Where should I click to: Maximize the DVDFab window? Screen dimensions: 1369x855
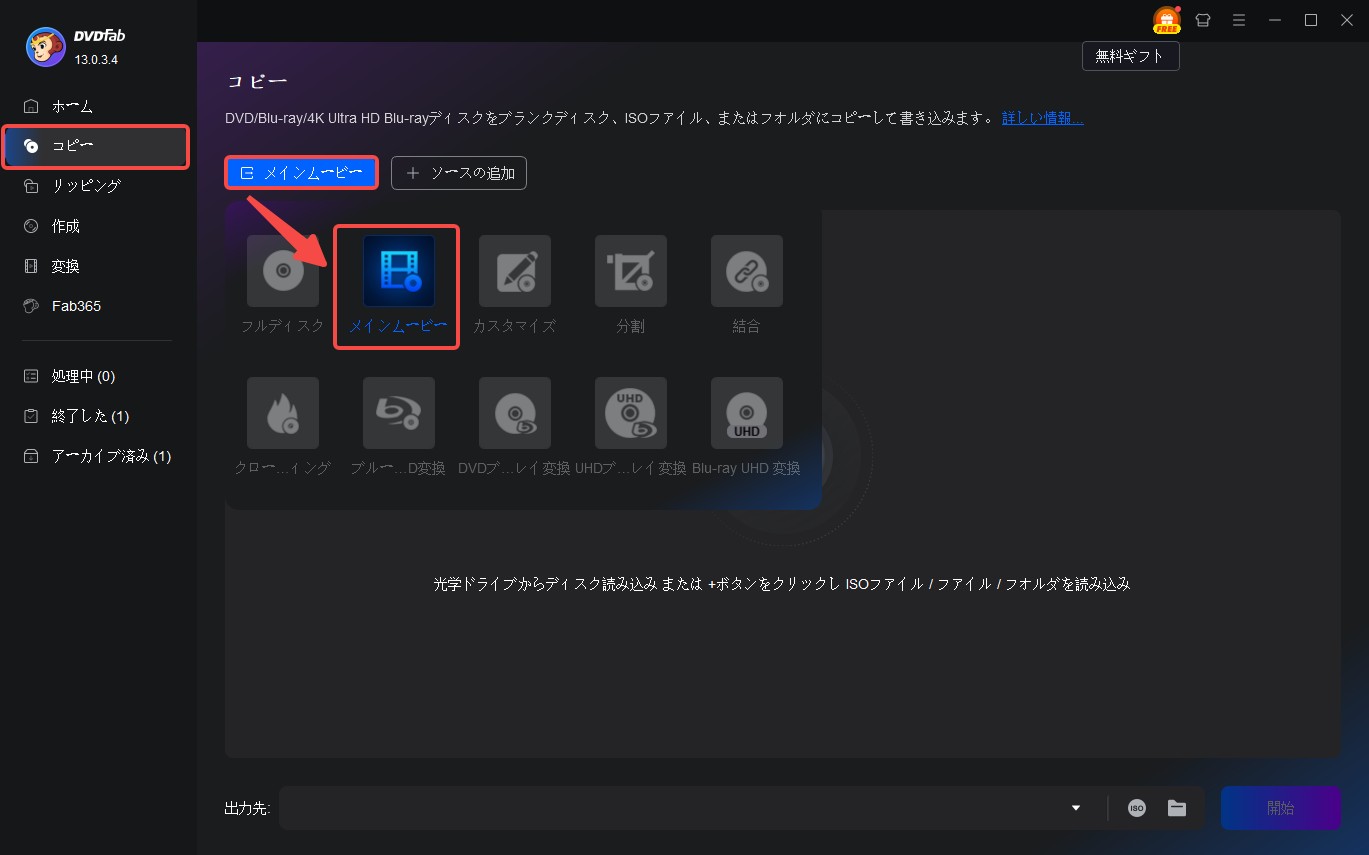coord(1311,20)
